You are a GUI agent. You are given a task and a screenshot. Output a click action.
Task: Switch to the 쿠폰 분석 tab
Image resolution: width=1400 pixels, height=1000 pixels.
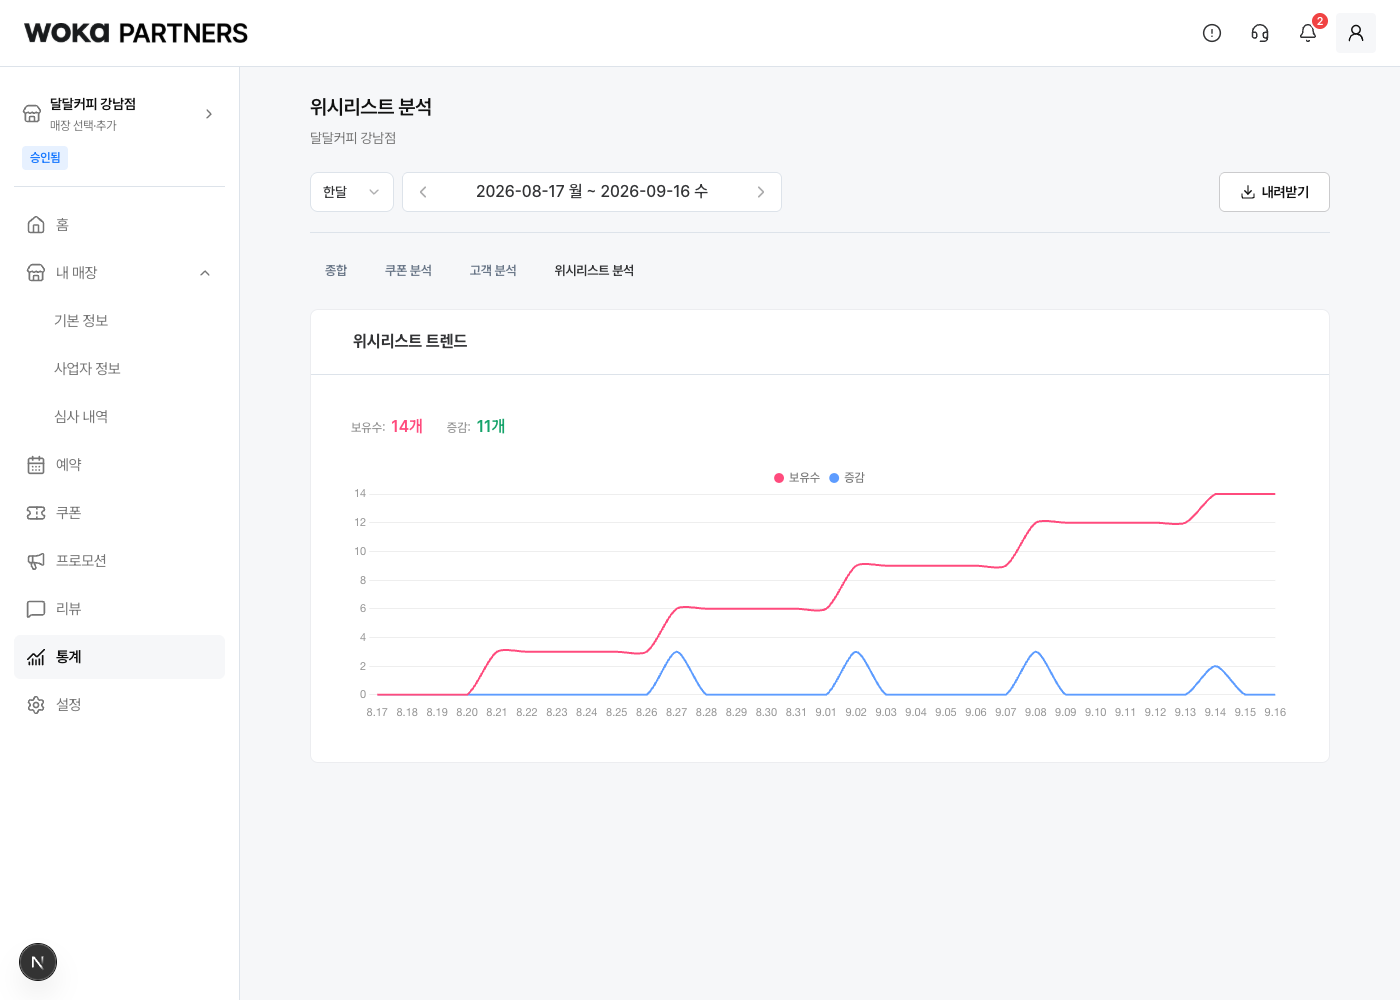[x=408, y=271]
